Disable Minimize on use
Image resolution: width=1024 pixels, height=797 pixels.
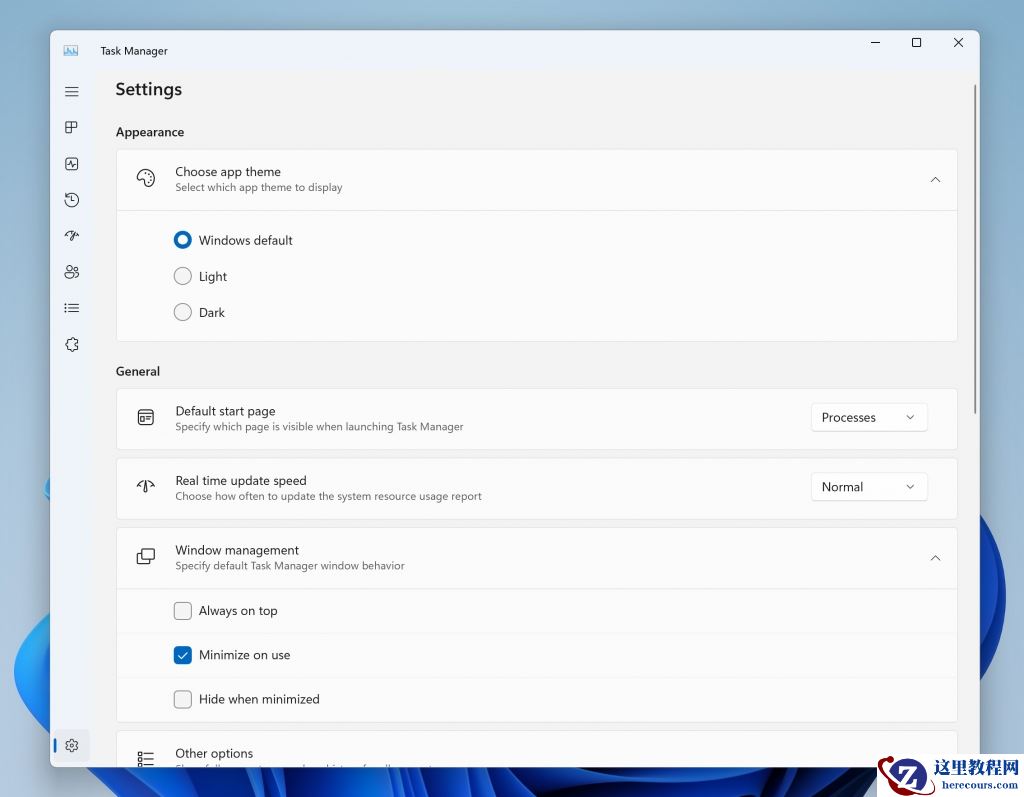tap(182, 655)
